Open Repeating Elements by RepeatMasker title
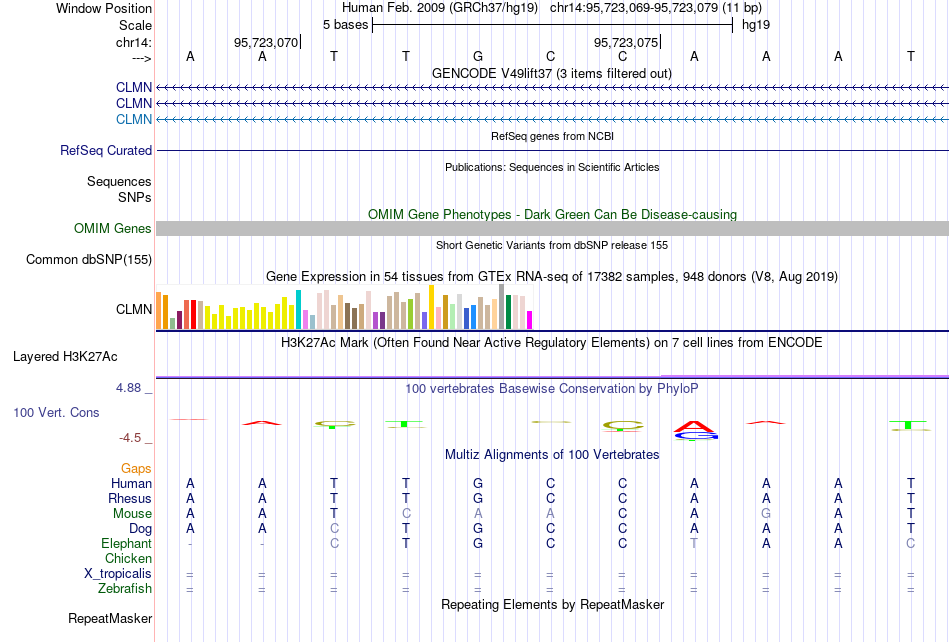This screenshot has height=642, width=950. pos(552,604)
